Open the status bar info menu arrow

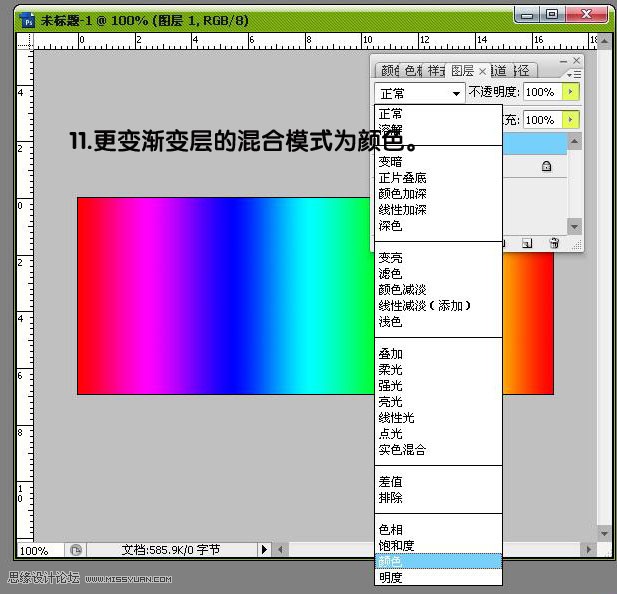264,549
